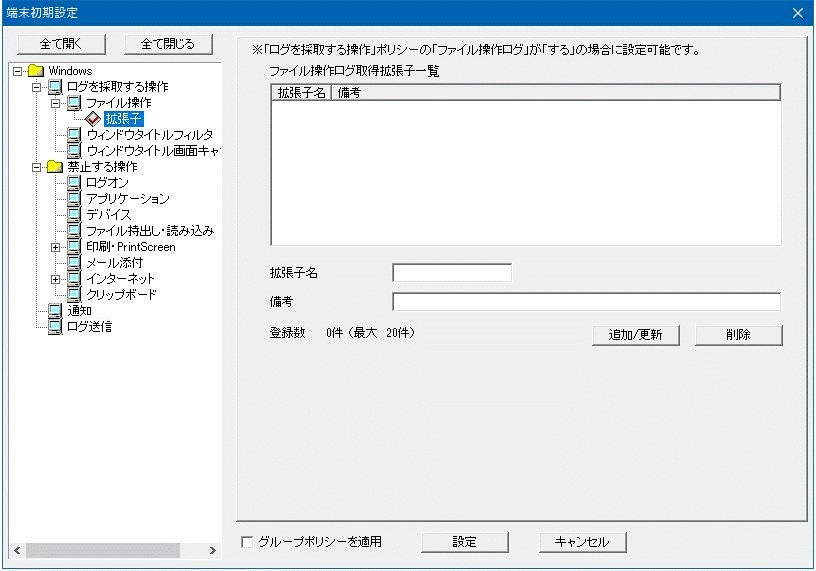Viewport: 816px width, 571px height.
Task: Click the デバイス computer icon
Action: pos(74,214)
